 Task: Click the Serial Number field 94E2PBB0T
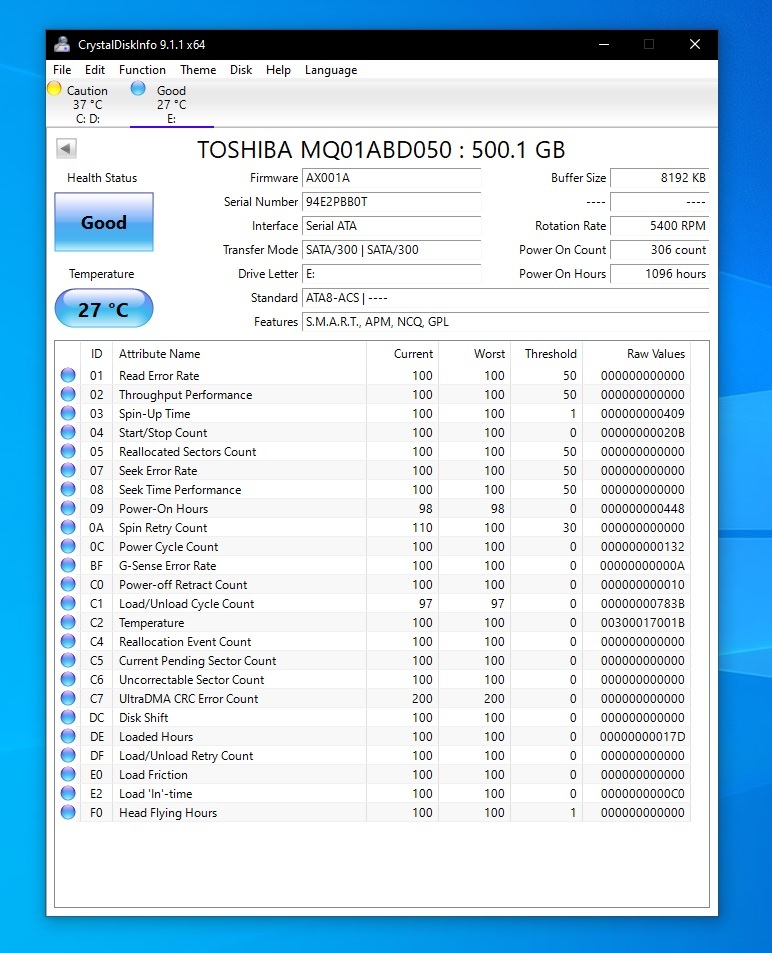(391, 202)
